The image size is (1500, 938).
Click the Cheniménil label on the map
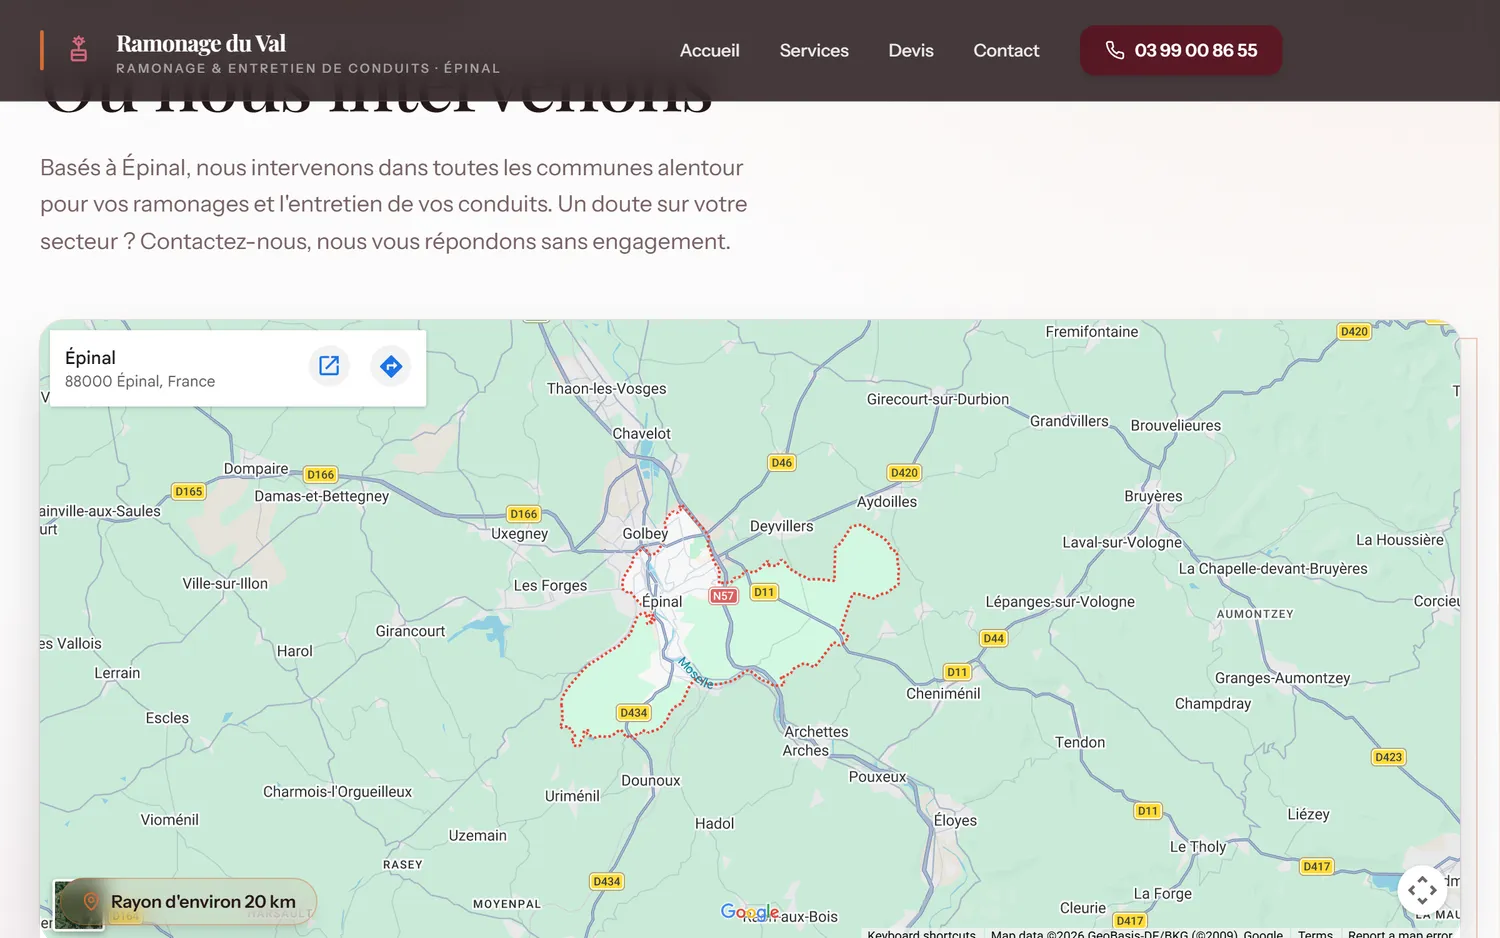(943, 694)
